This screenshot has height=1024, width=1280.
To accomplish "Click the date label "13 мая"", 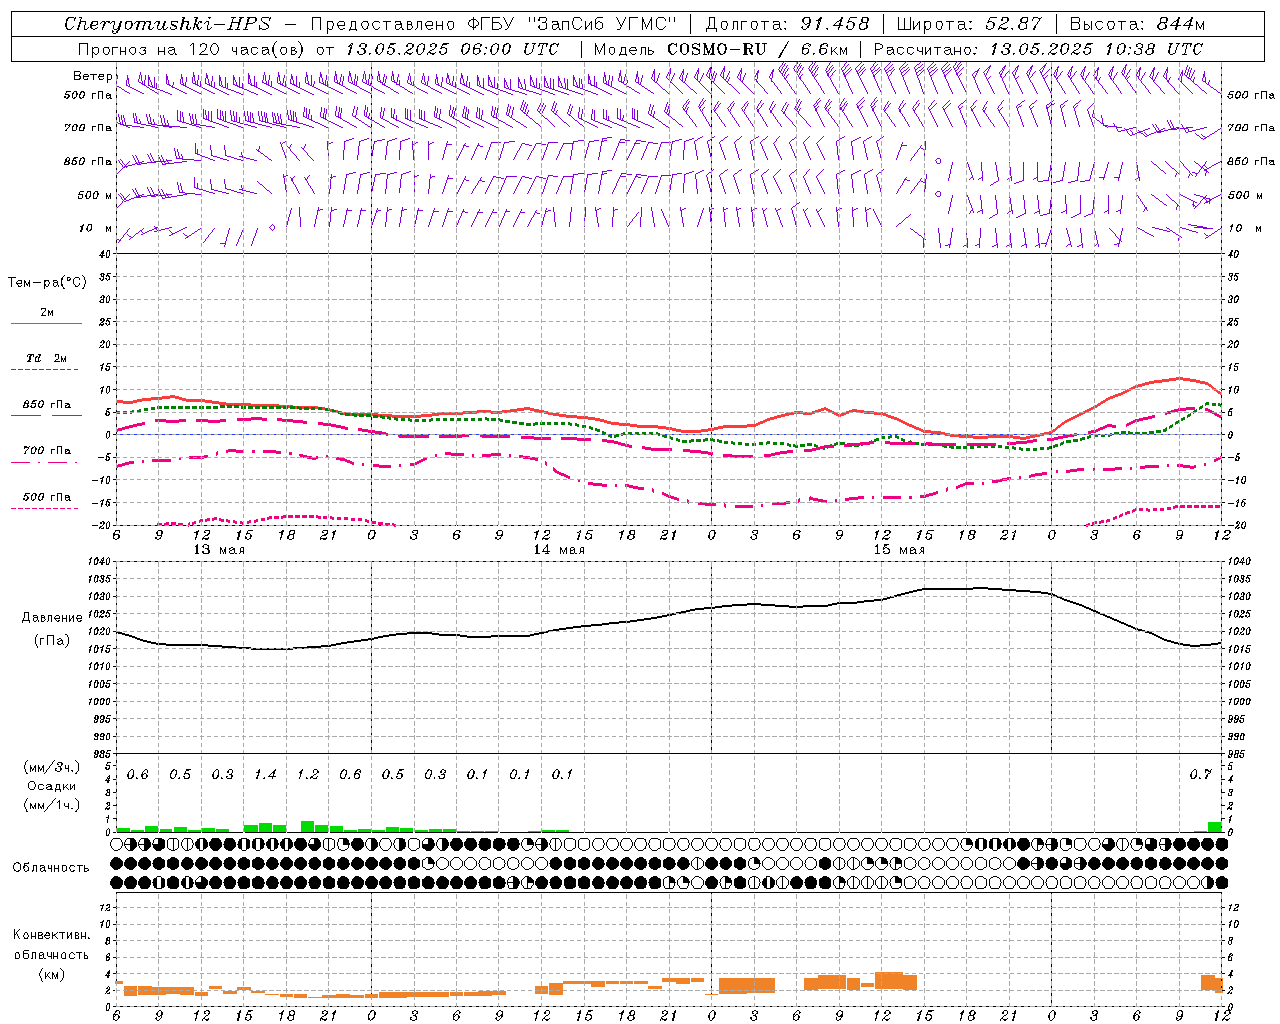I will 219,550.
